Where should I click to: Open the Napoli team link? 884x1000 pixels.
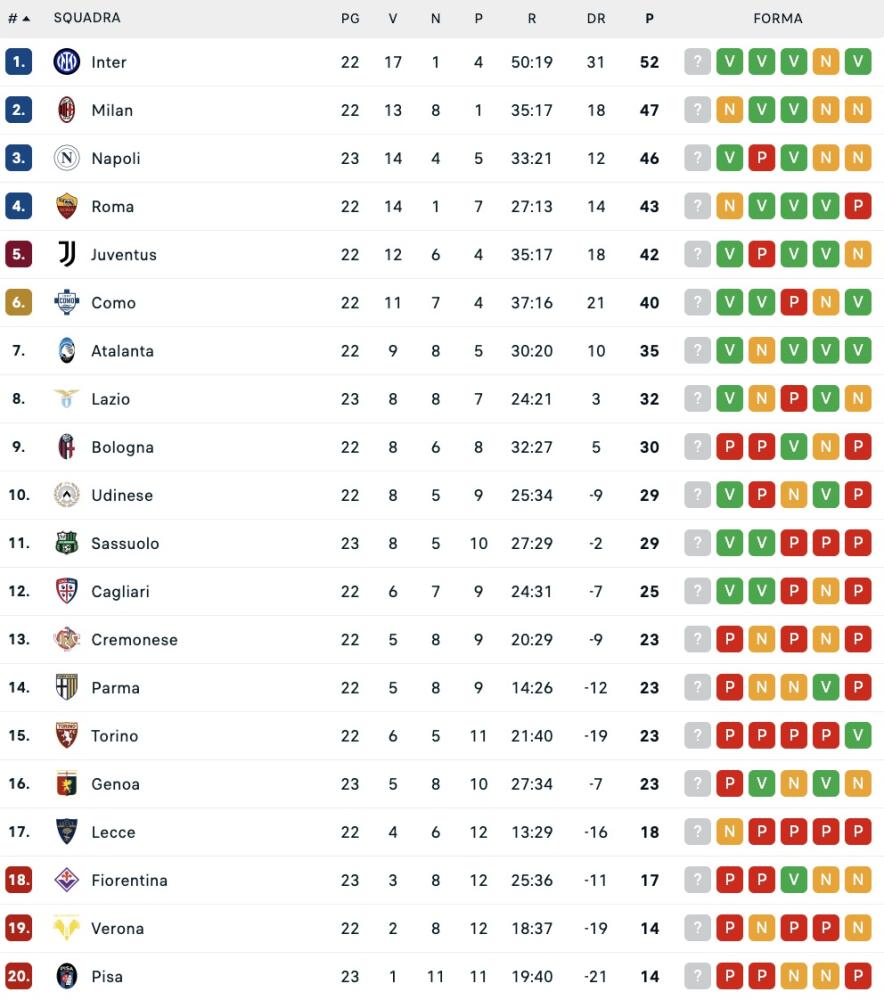(116, 158)
